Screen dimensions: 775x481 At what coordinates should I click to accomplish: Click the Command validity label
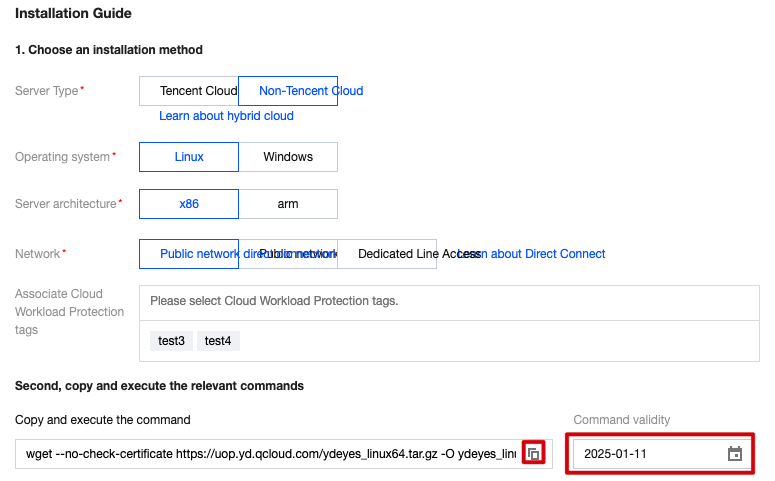[x=621, y=420]
